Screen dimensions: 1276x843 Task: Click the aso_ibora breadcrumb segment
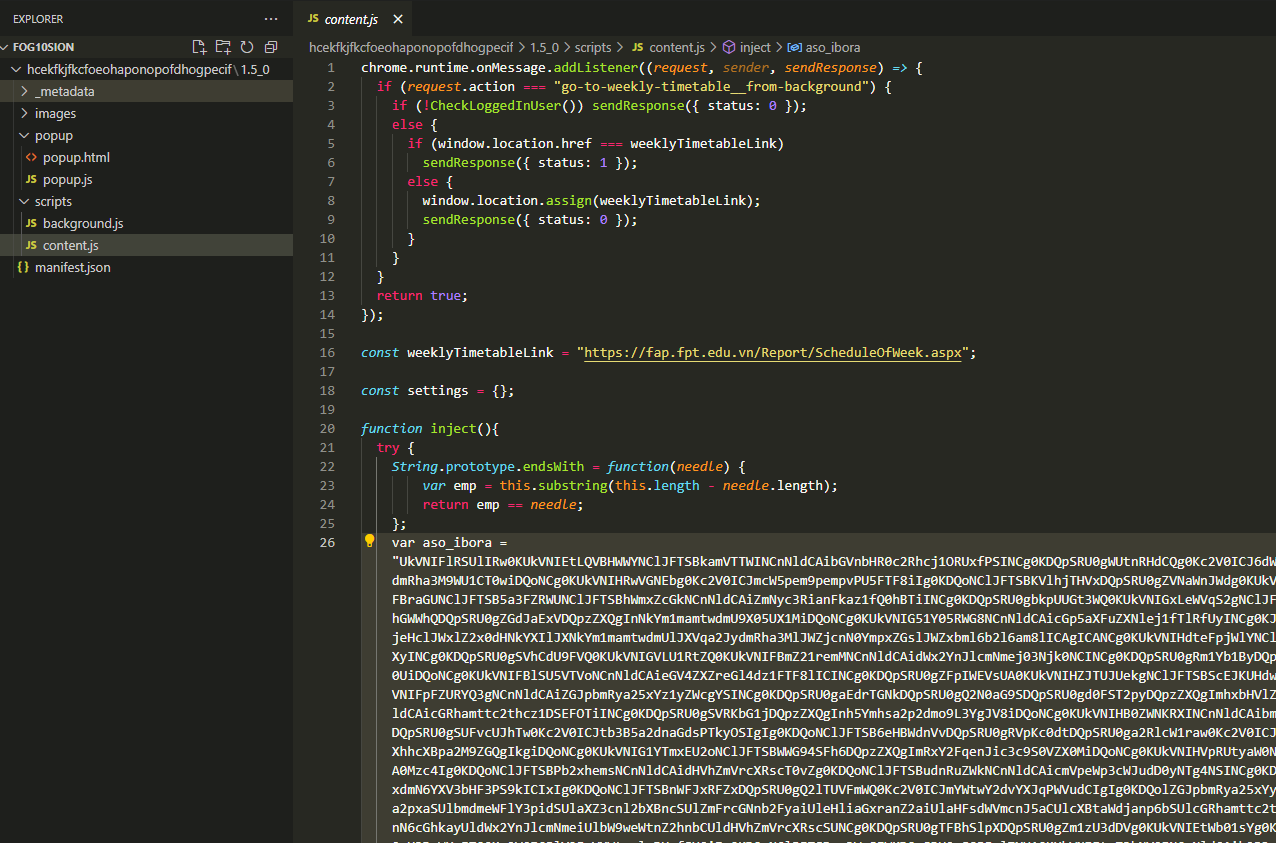click(x=824, y=47)
